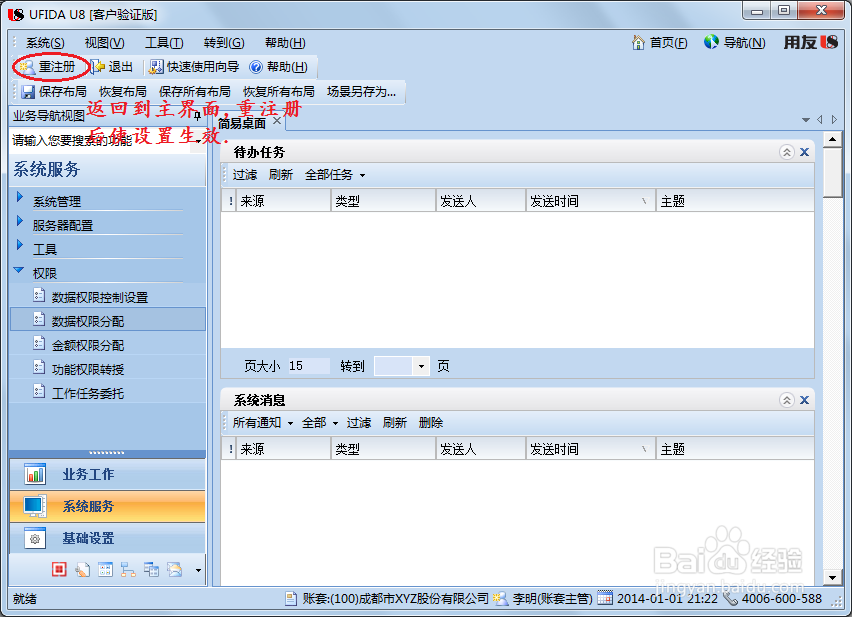Open the 全部 dropdown in 系统消息
Image resolution: width=852 pixels, height=617 pixels.
pyautogui.click(x=320, y=423)
